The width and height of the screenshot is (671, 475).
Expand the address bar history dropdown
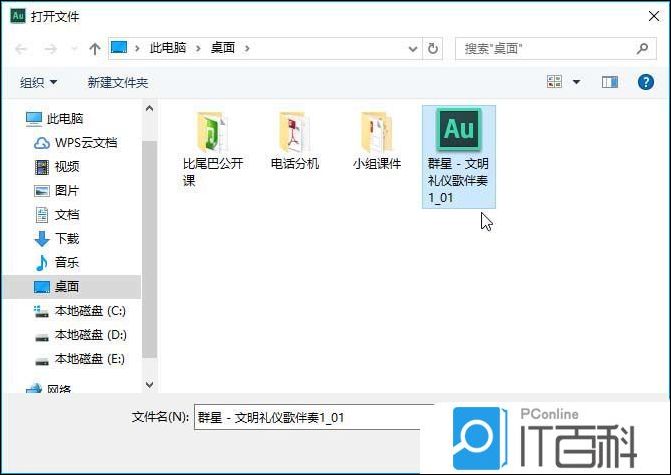coord(414,48)
